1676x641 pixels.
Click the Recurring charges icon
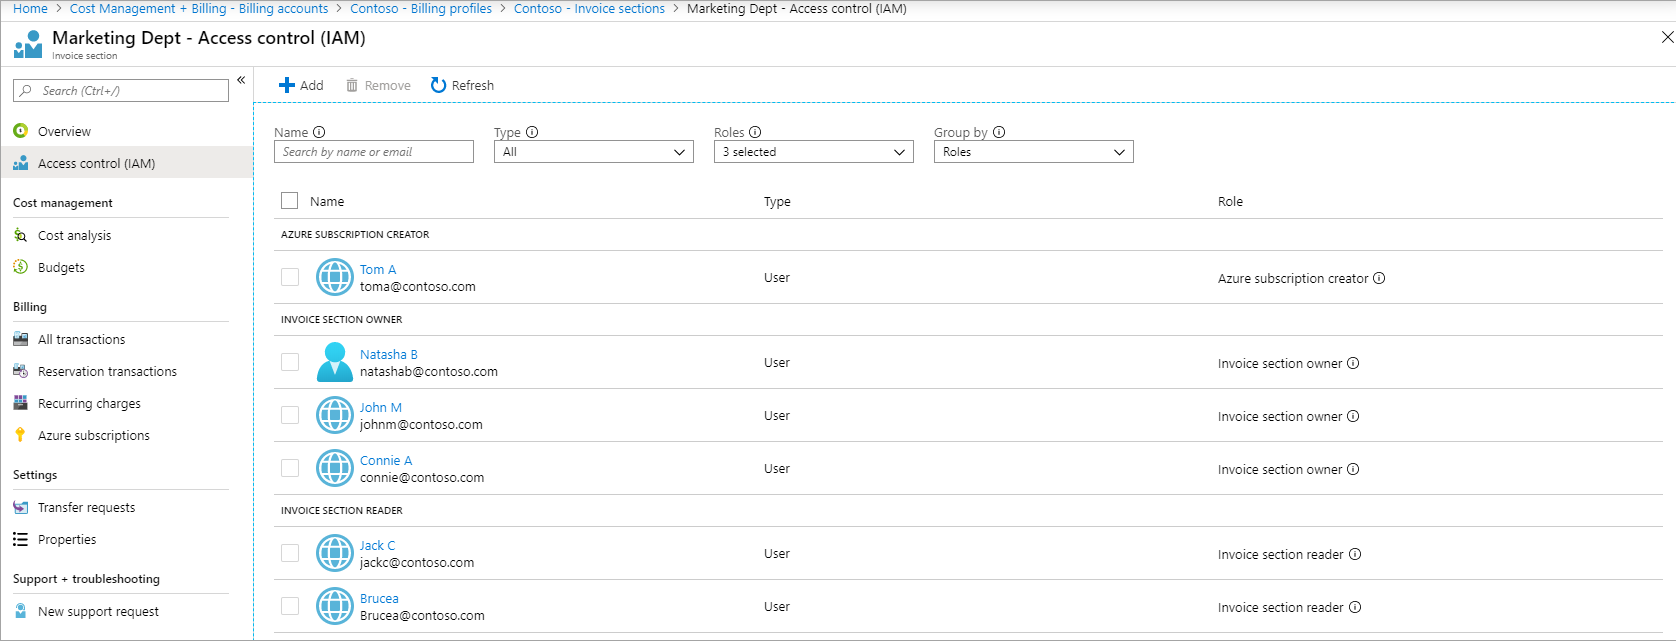tap(20, 403)
